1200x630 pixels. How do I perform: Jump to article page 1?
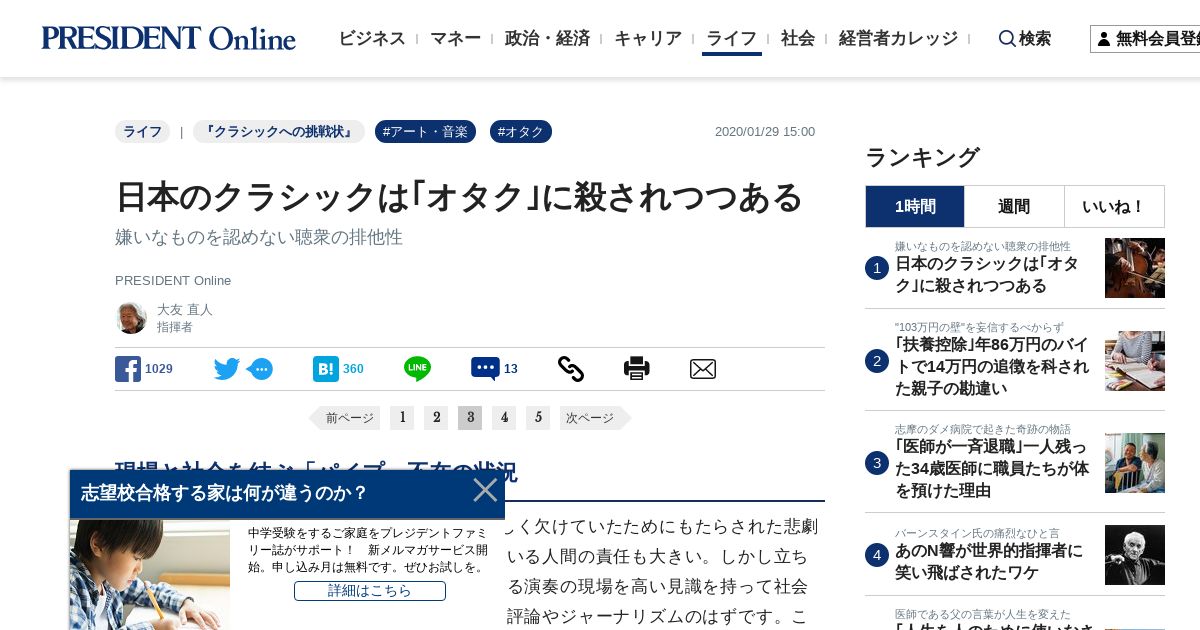point(402,418)
